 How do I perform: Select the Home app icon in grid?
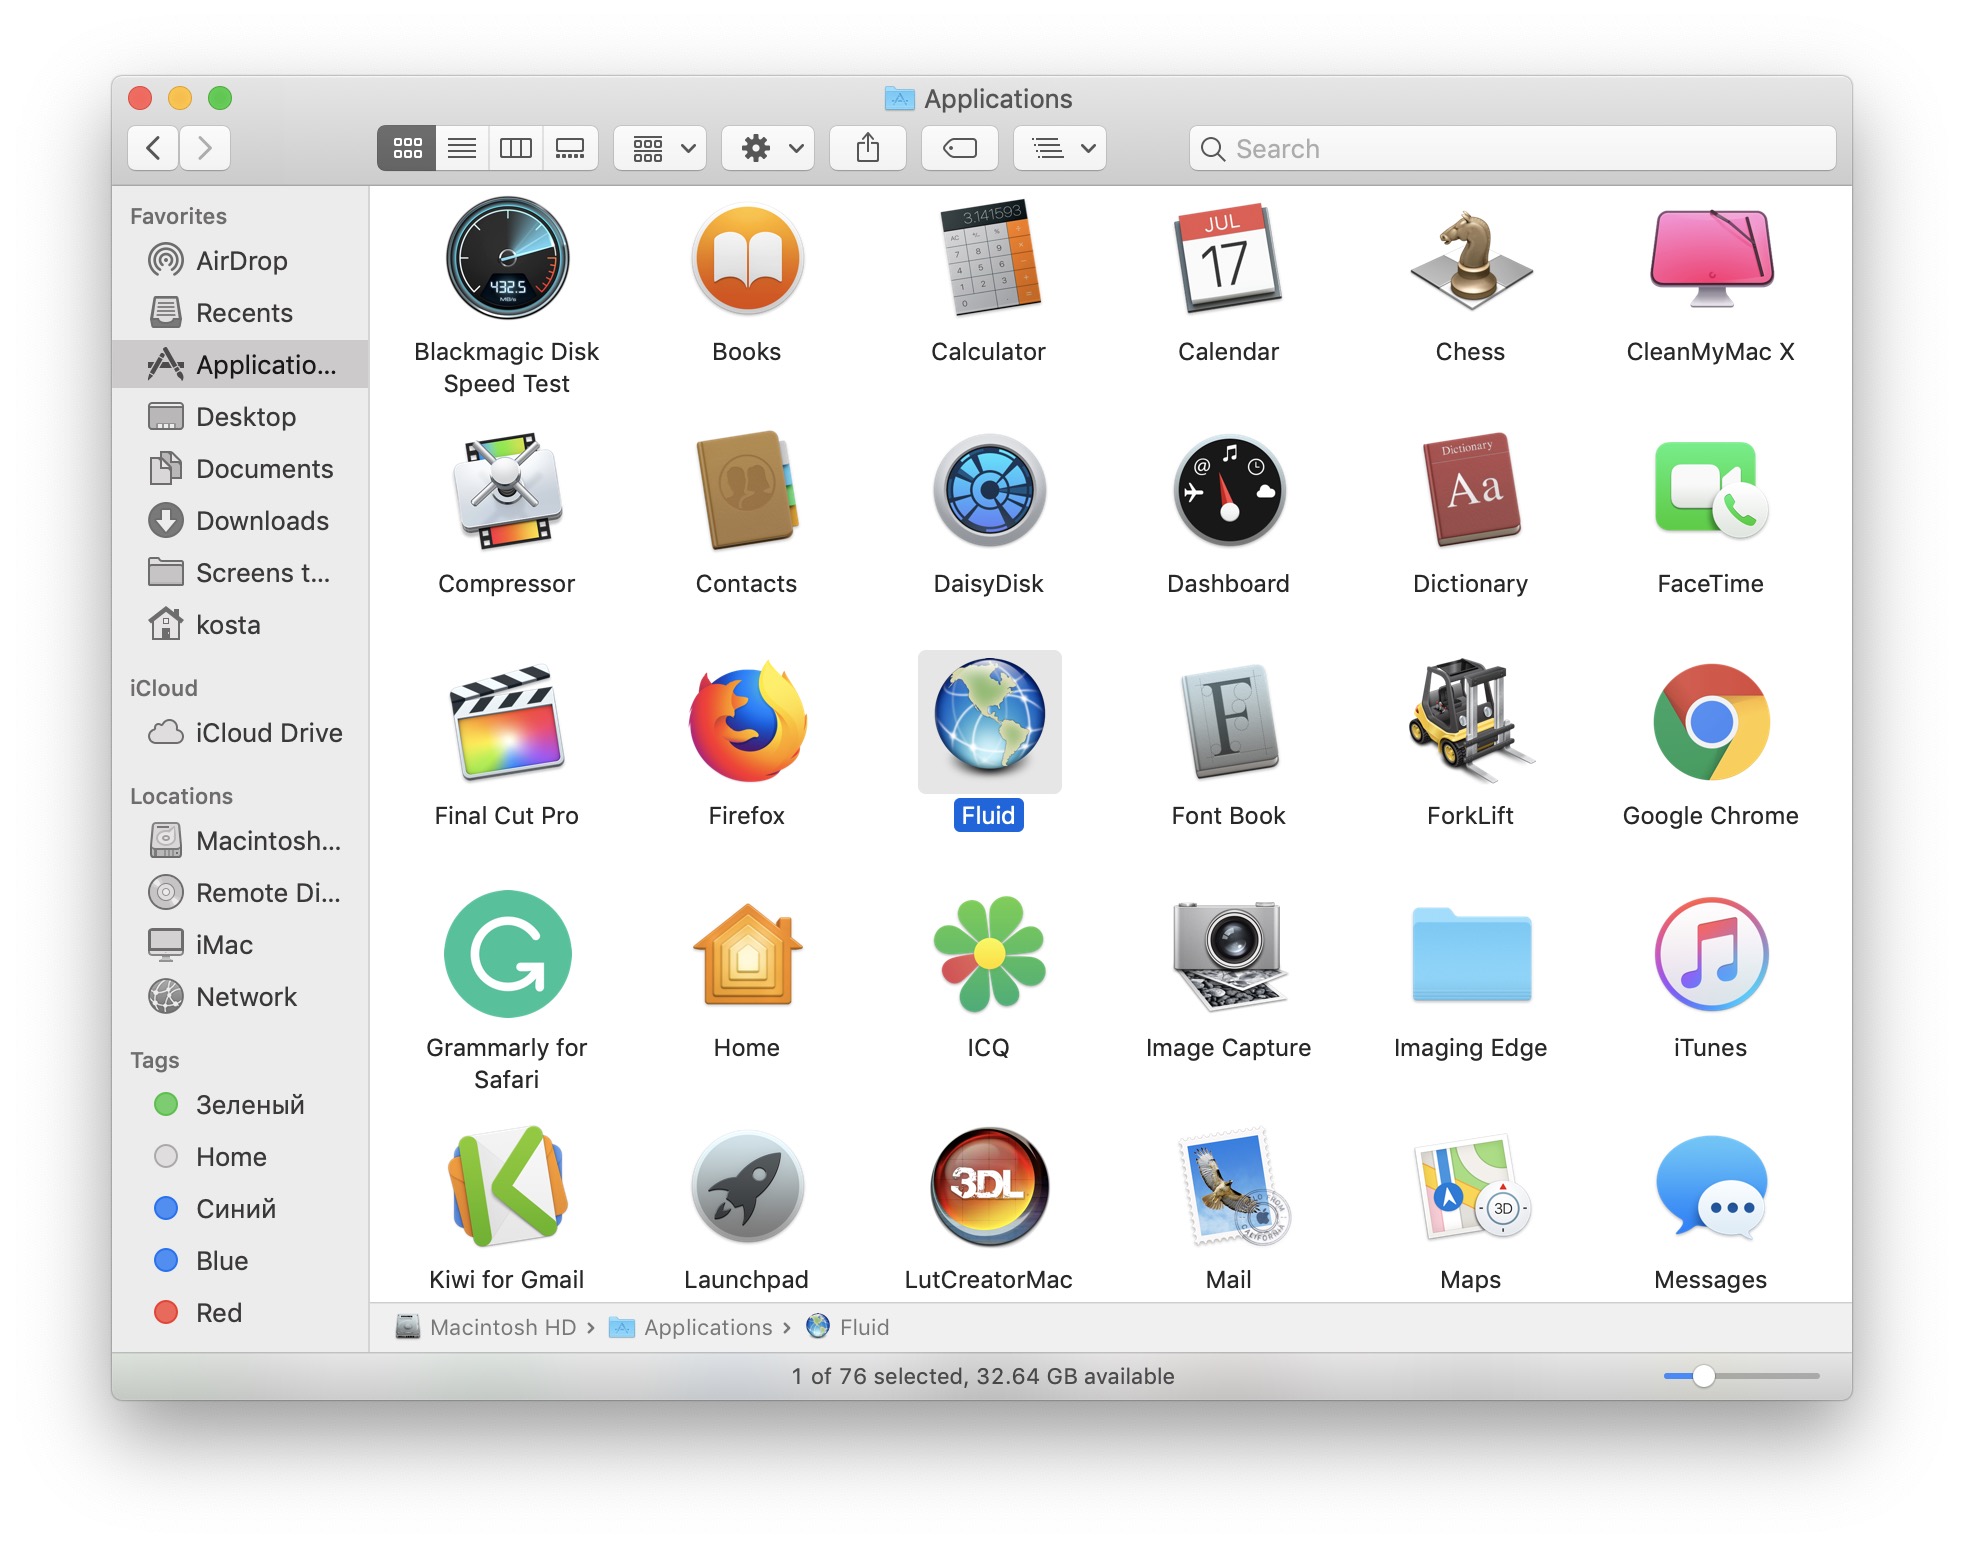pos(747,954)
